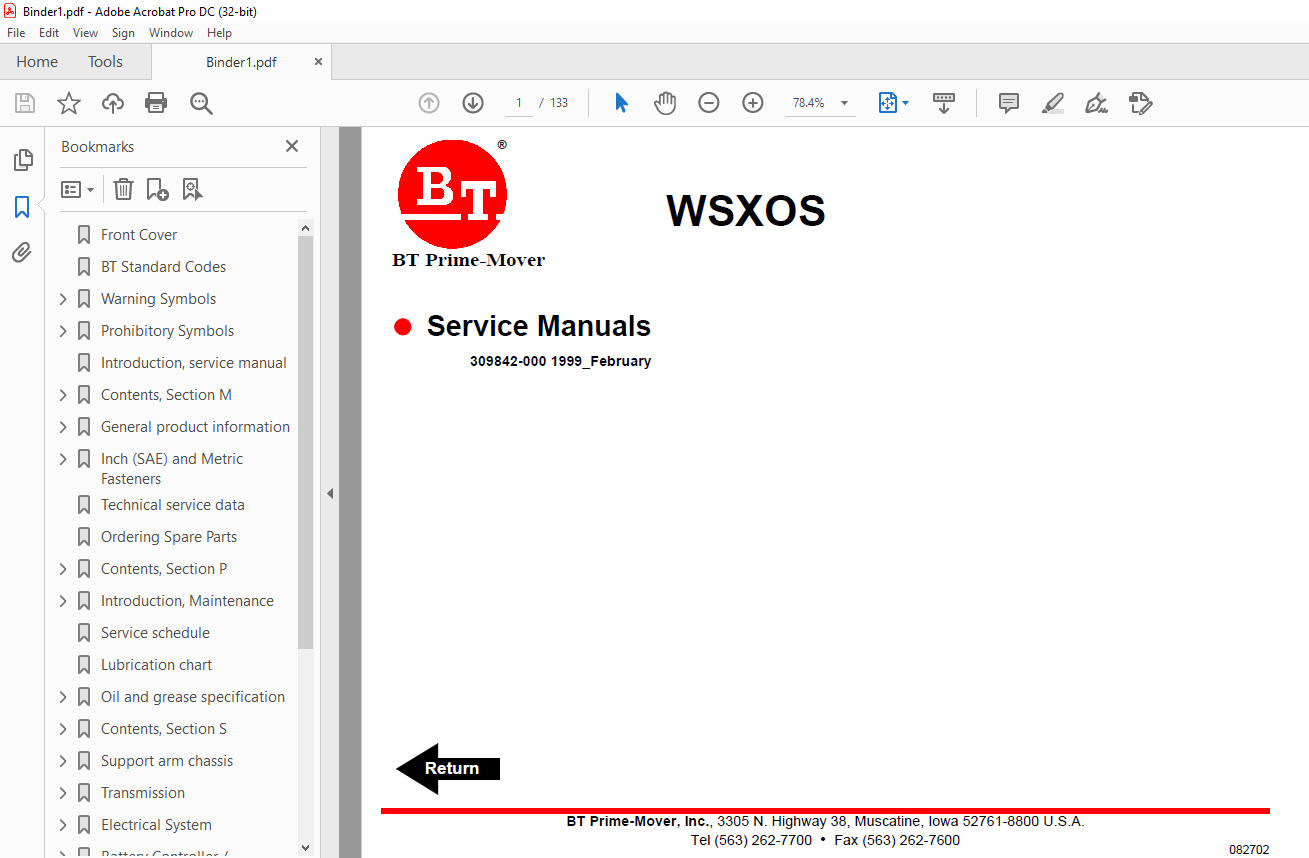Select the Highlight text tool

[x=1052, y=103]
